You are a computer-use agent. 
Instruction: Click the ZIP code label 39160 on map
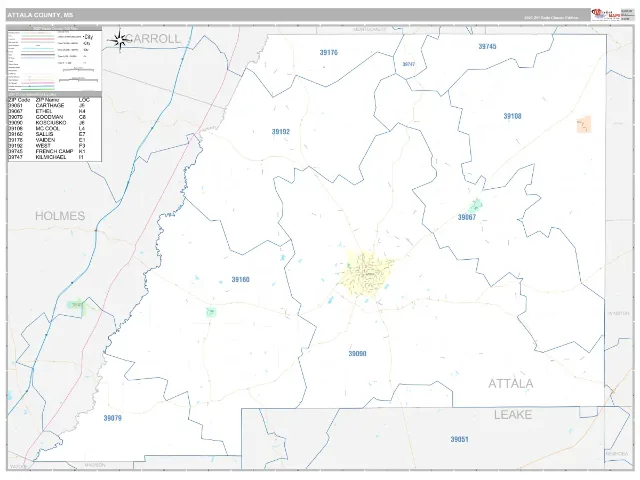click(240, 280)
